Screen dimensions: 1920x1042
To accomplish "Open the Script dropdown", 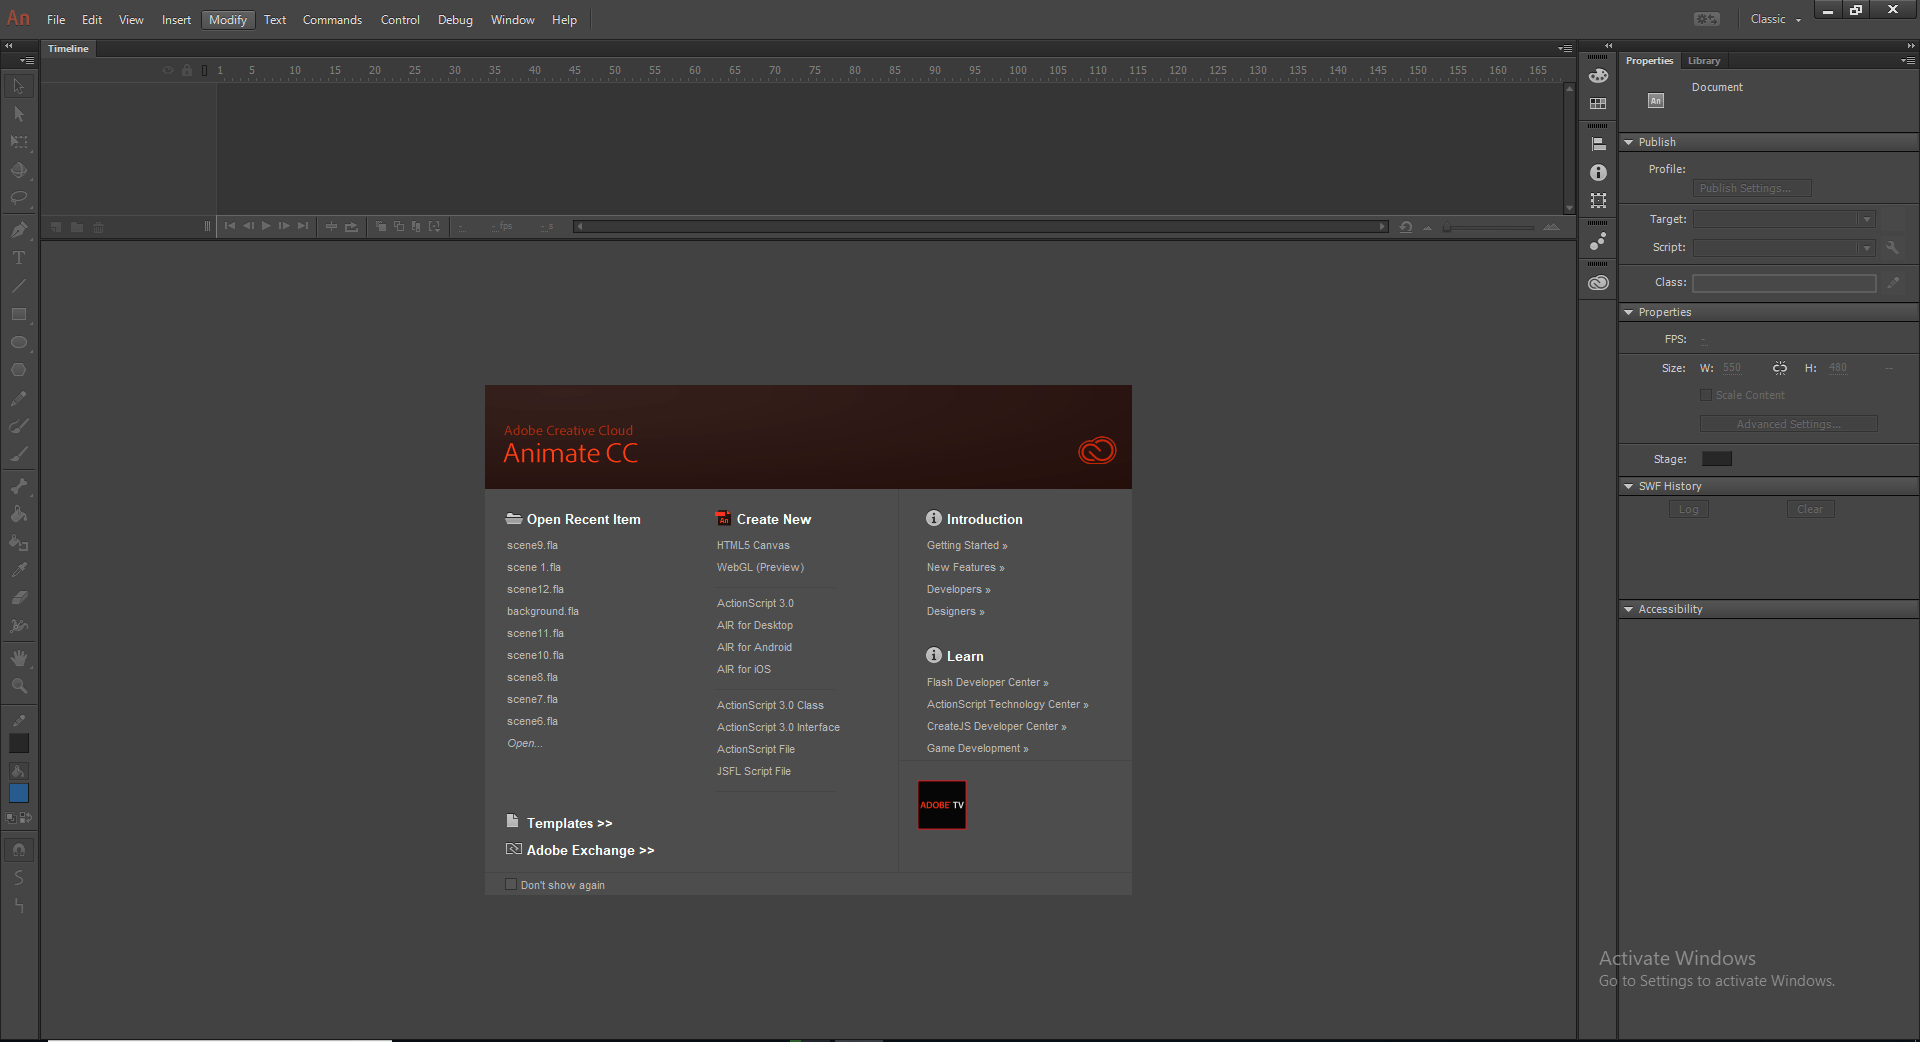I will click(1784, 247).
